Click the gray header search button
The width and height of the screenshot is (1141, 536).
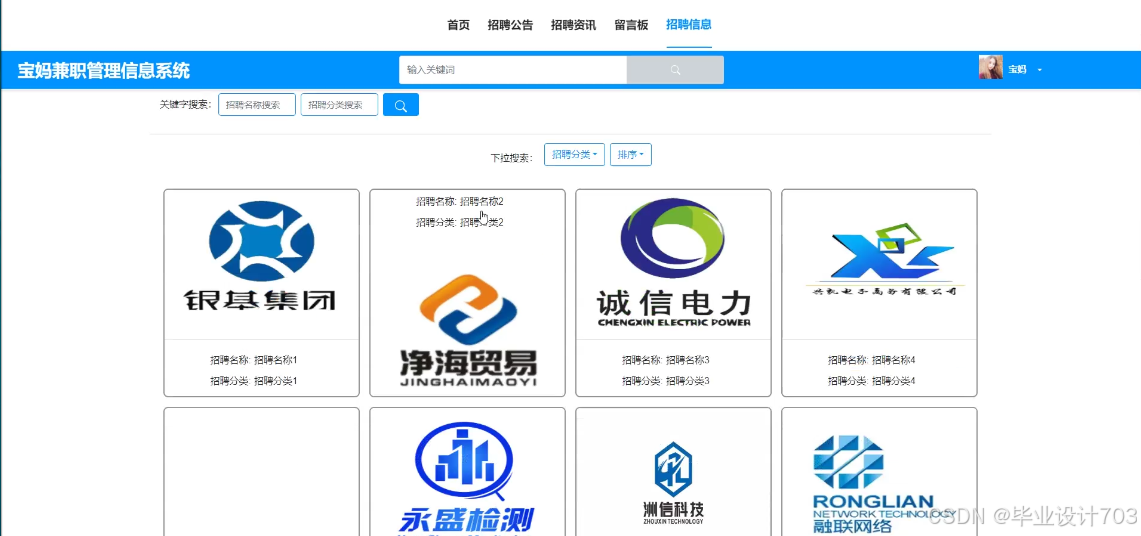point(675,70)
